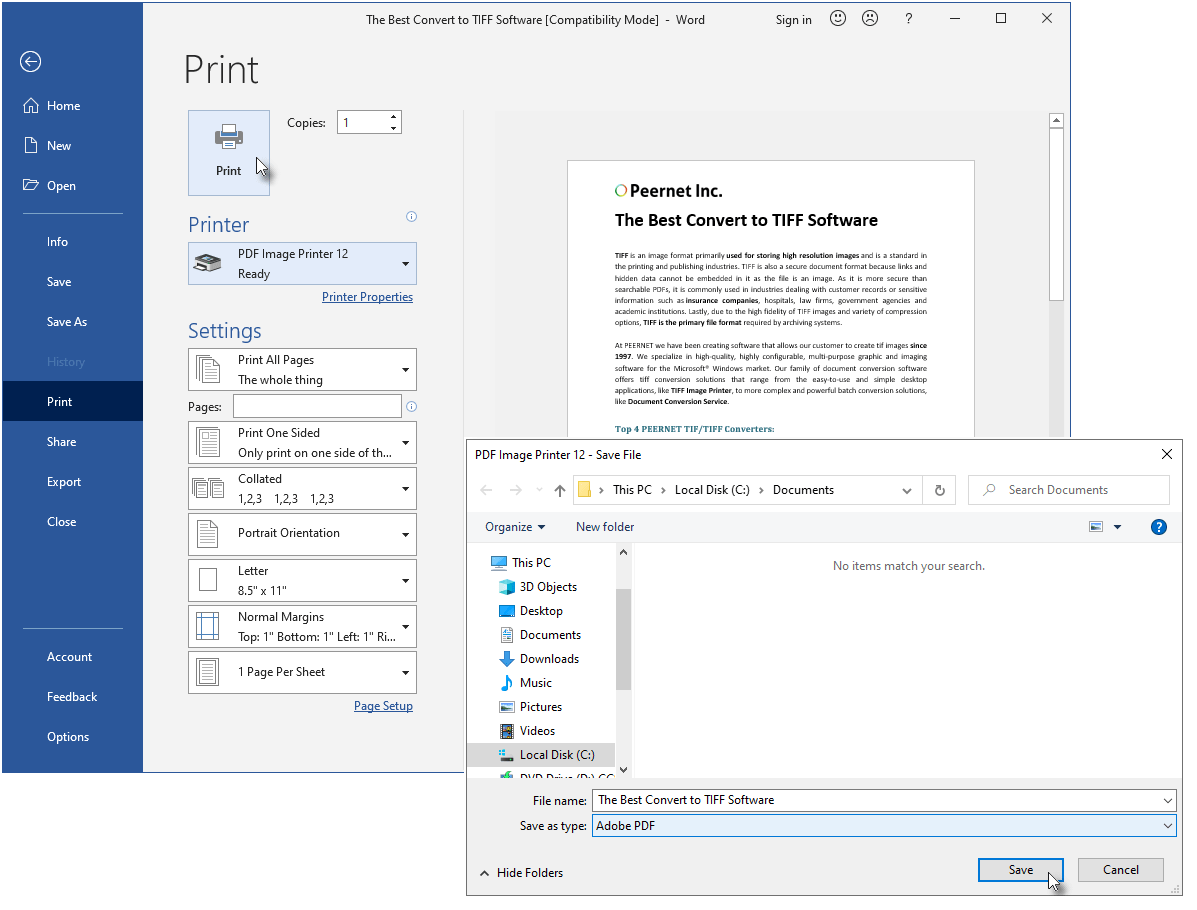Click the PDF Image Printer printer icon
This screenshot has height=910, width=1197.
pyautogui.click(x=208, y=262)
